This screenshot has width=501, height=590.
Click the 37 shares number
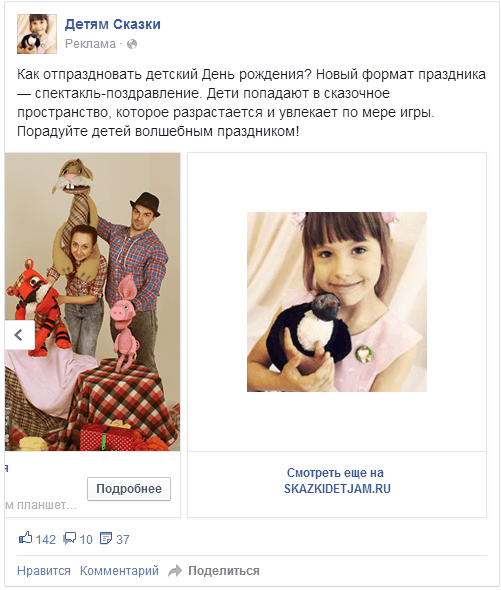click(x=123, y=540)
